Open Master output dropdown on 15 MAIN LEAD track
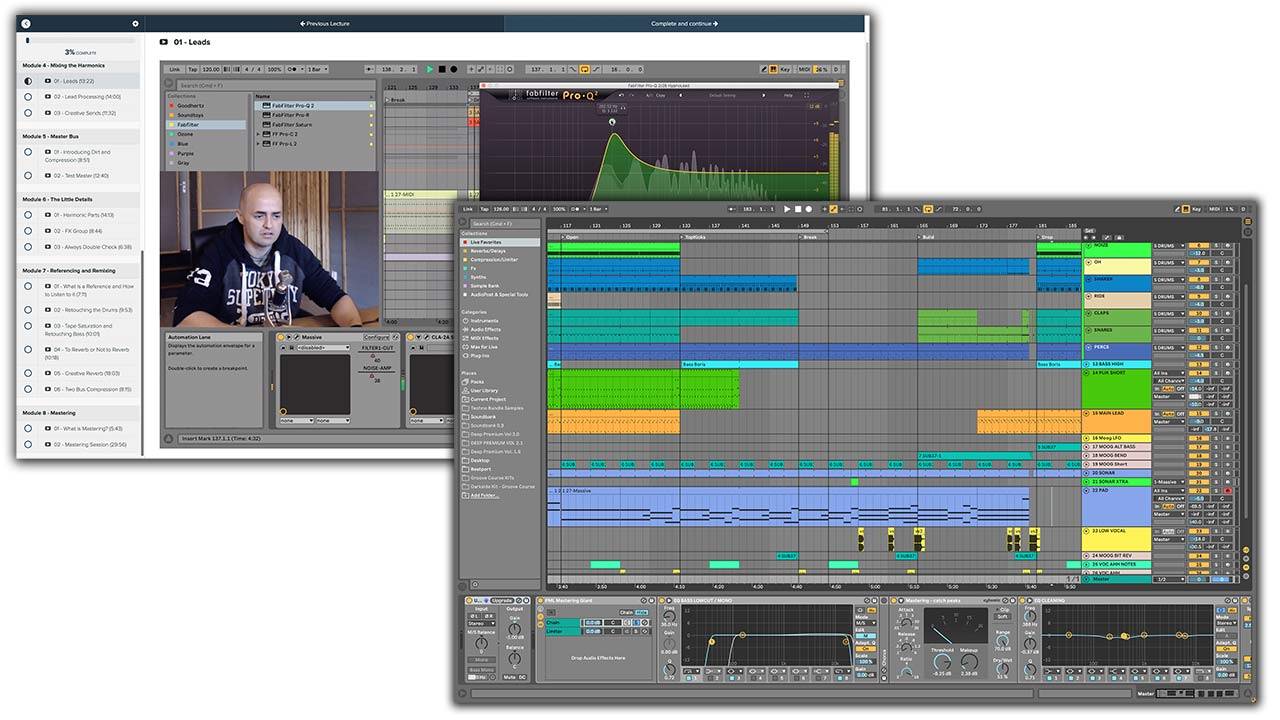 click(x=1168, y=422)
